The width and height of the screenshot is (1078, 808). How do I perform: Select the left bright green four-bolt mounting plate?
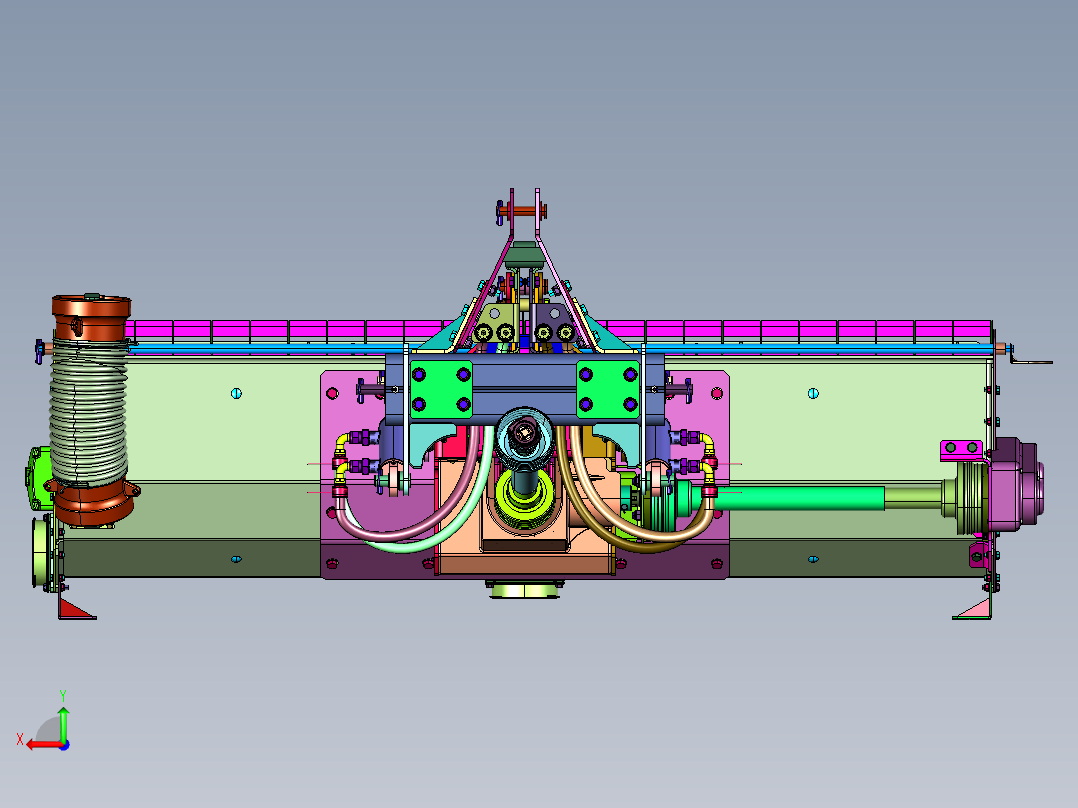click(x=441, y=389)
